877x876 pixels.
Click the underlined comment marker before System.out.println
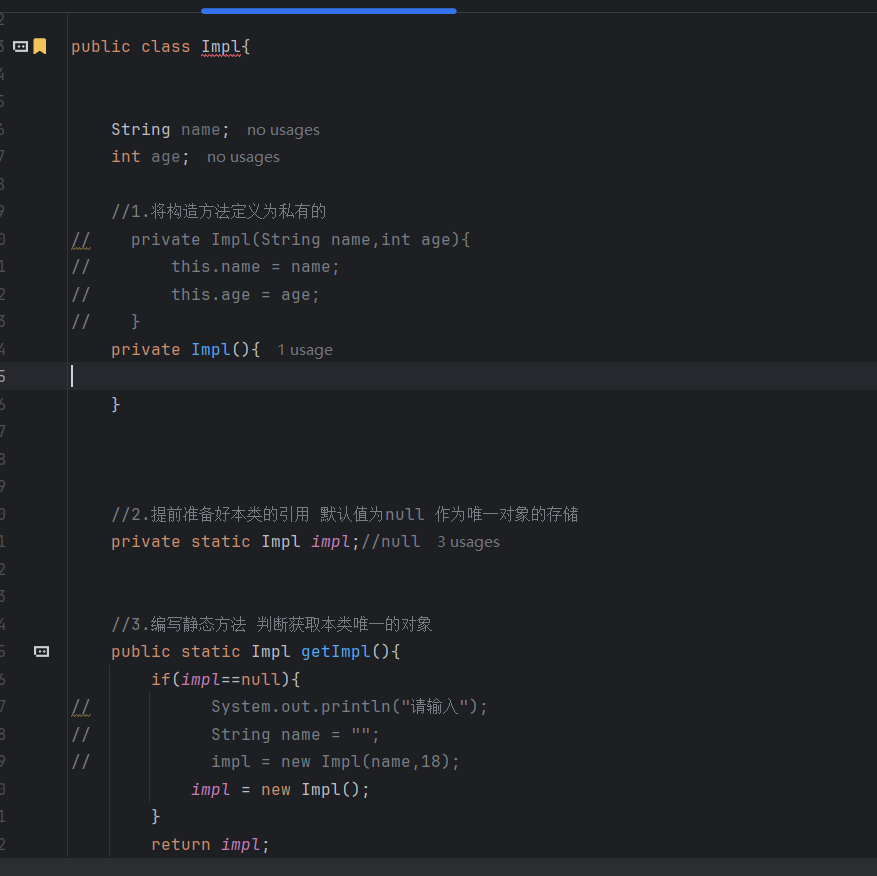pyautogui.click(x=81, y=707)
